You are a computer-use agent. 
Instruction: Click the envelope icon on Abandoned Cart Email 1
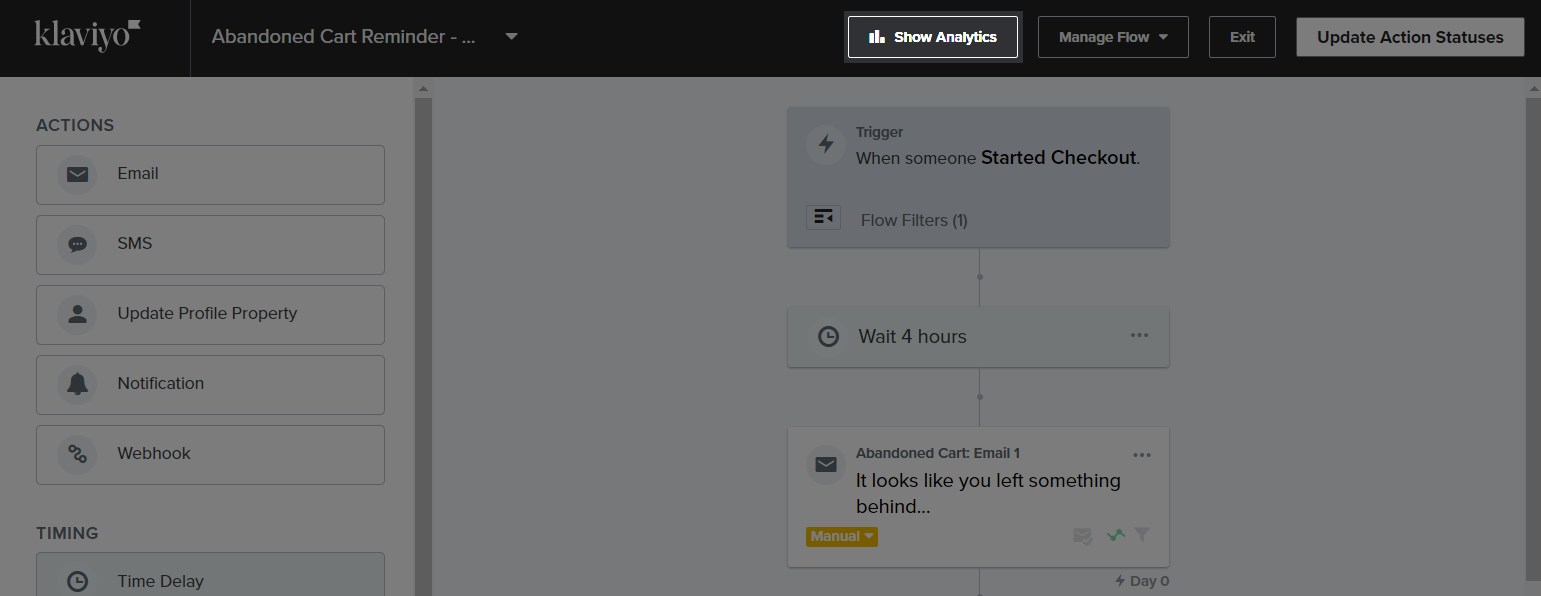pos(826,465)
